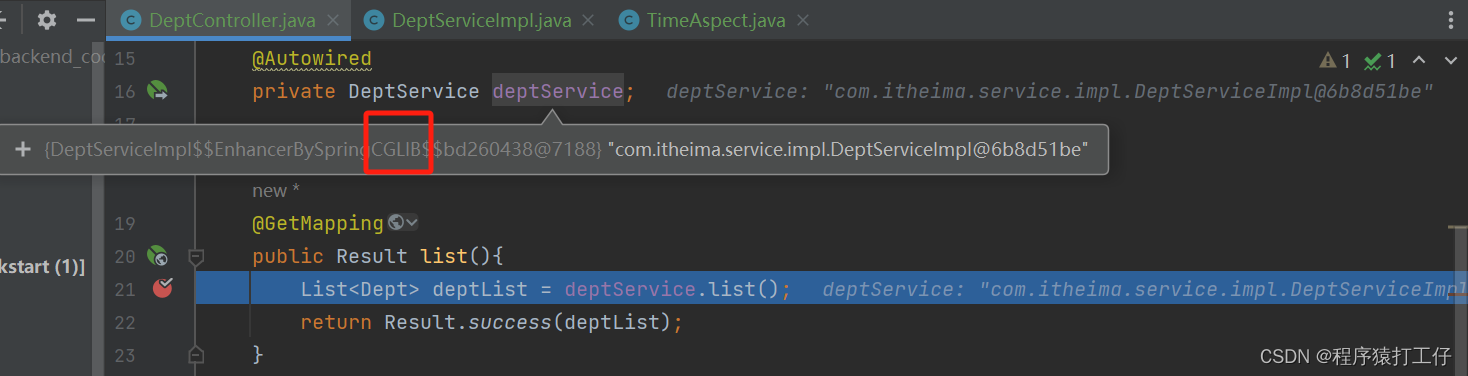Toggle the breakpoint on line 21

[x=162, y=289]
